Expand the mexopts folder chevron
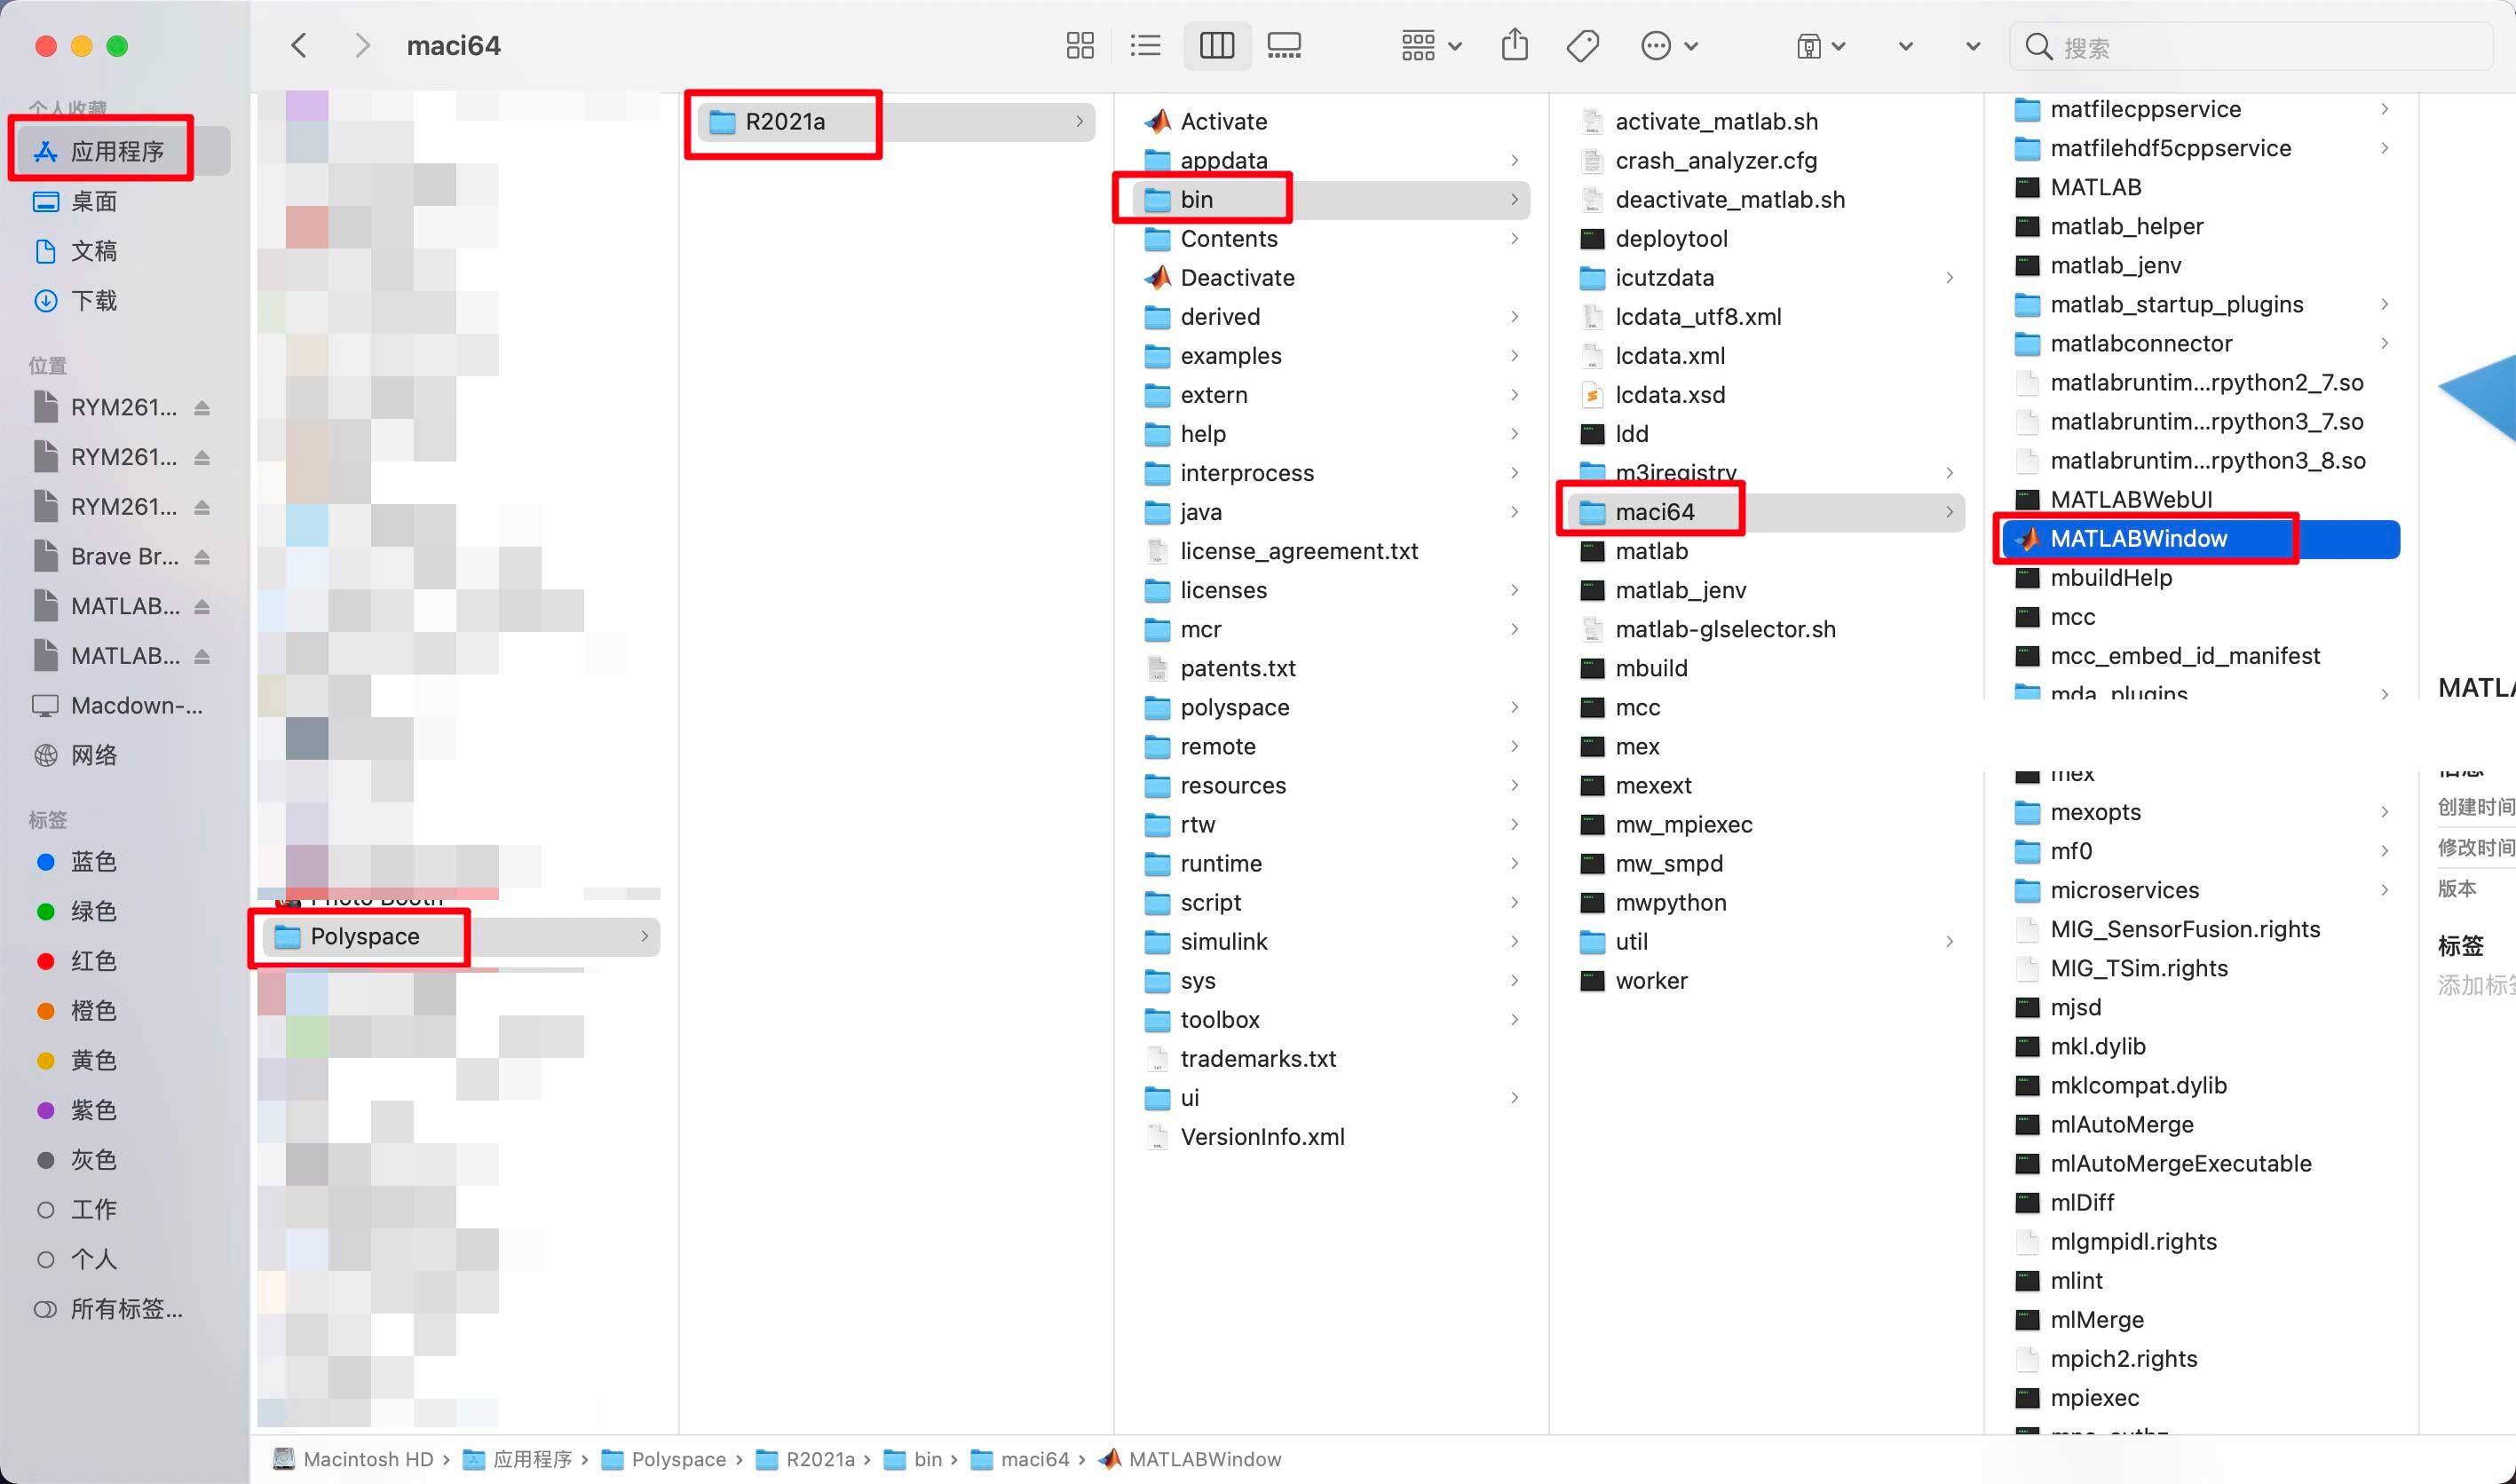 point(2384,811)
